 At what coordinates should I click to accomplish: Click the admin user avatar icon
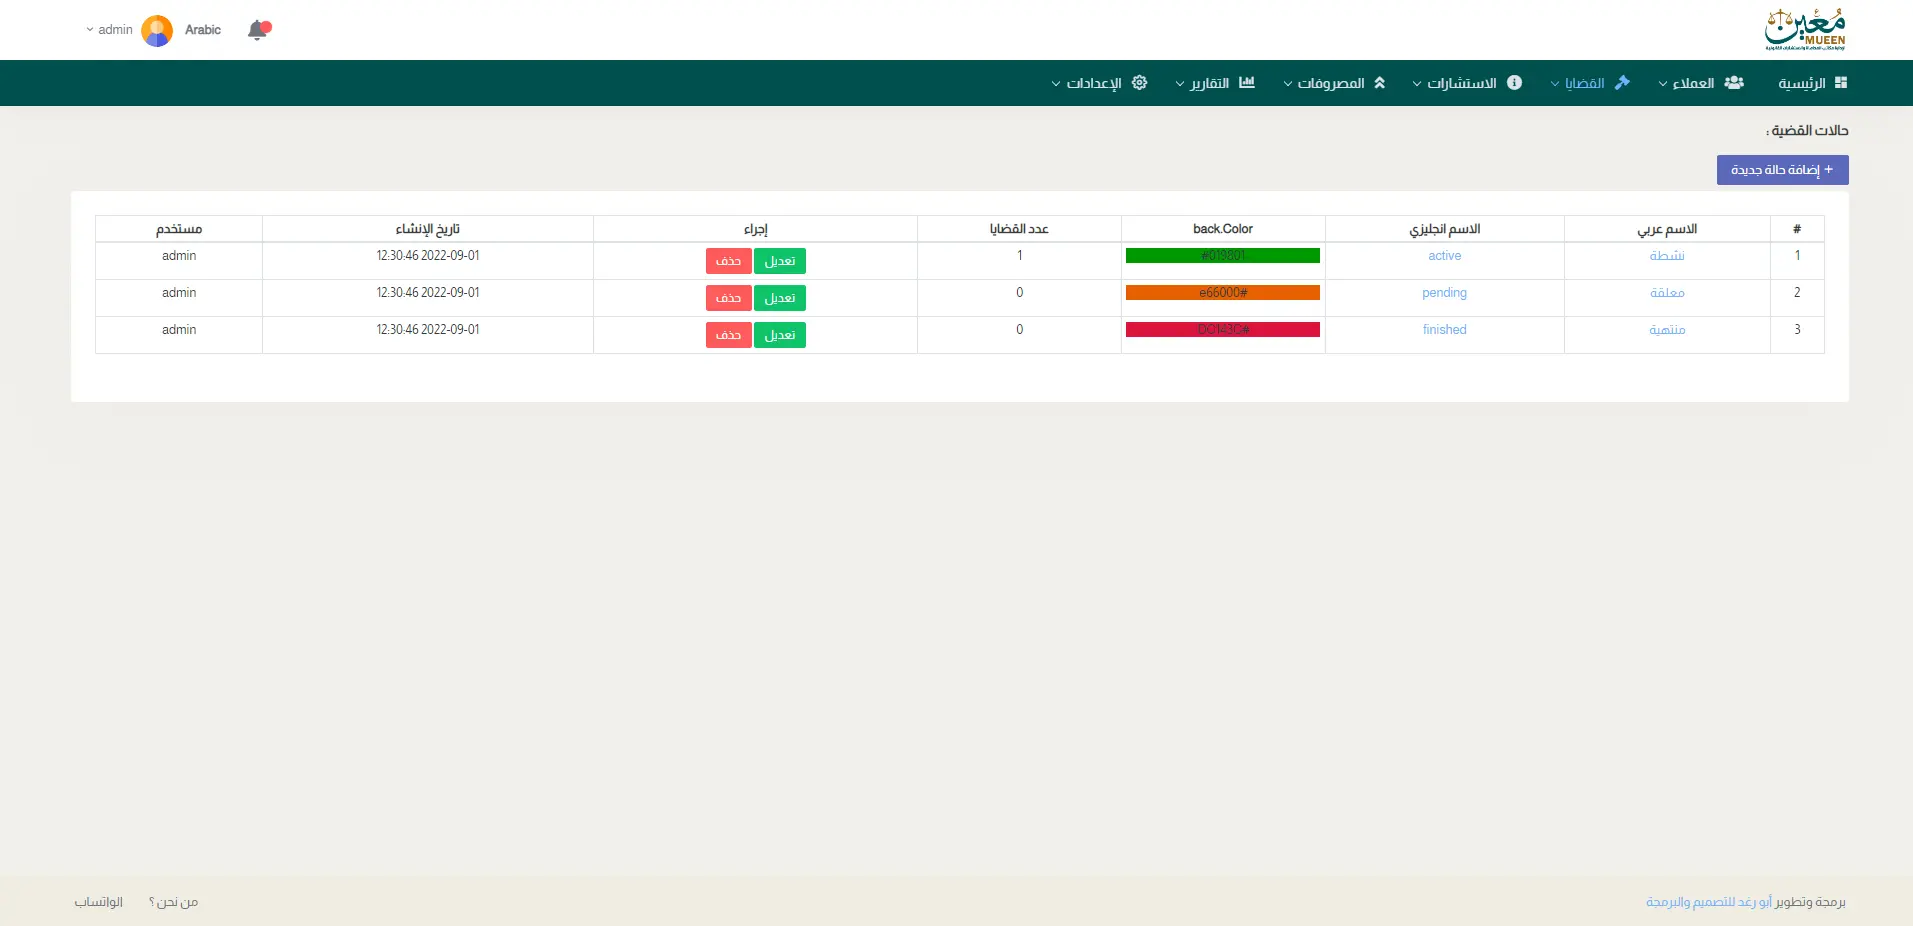[157, 30]
